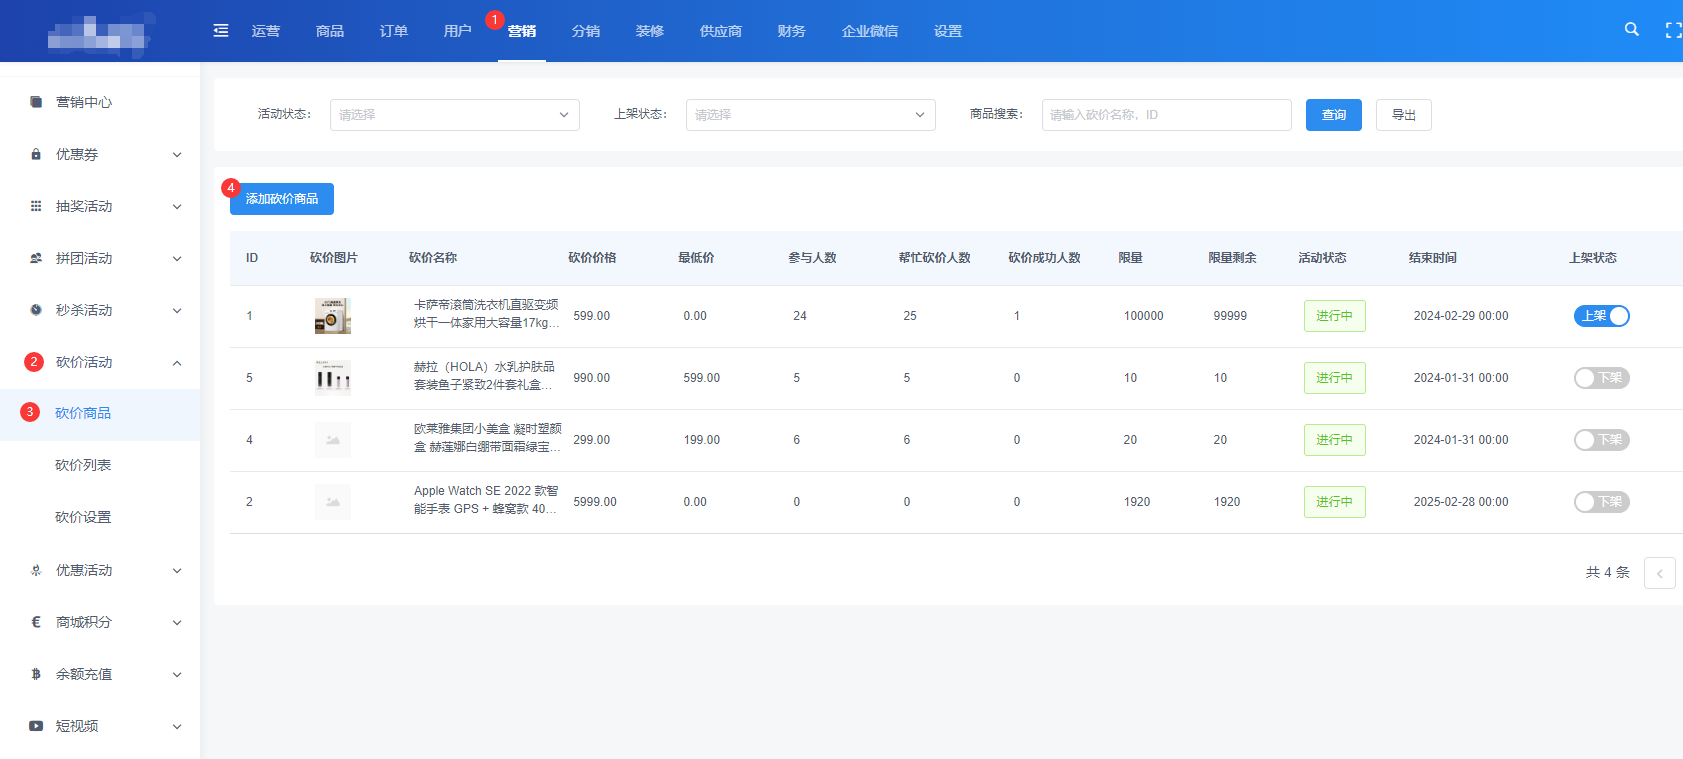The width and height of the screenshot is (1683, 759).
Task: Collapse sidebar using the menu fold icon
Action: pyautogui.click(x=221, y=31)
